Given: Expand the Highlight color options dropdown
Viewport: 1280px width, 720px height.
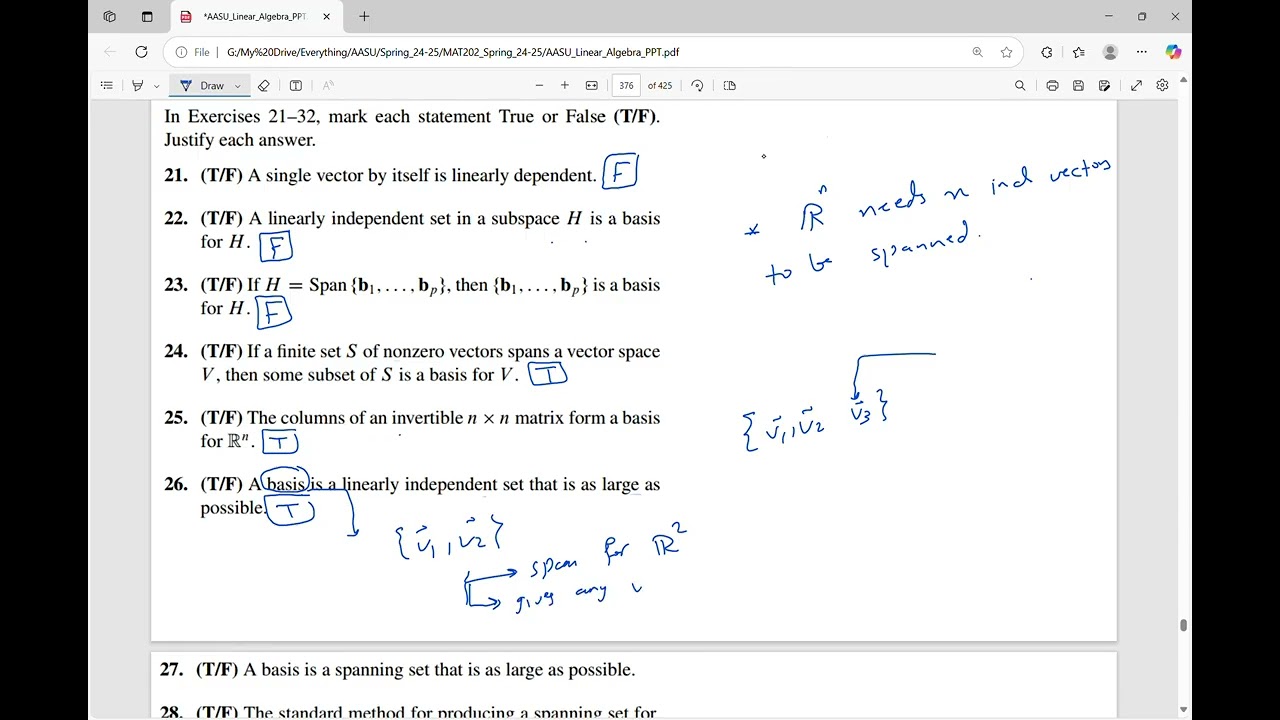Looking at the screenshot, I should pos(155,86).
